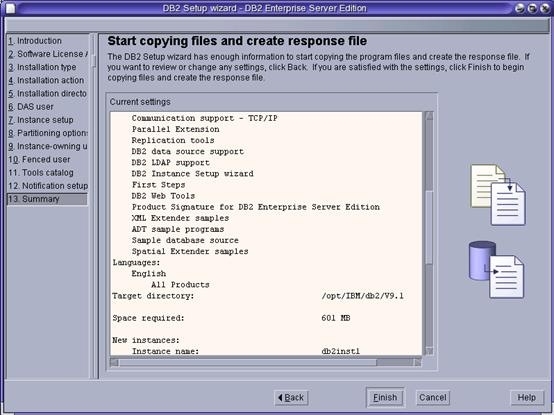Click the vertical scrollbar thumb in settings
The width and height of the screenshot is (554, 415).
click(429, 228)
